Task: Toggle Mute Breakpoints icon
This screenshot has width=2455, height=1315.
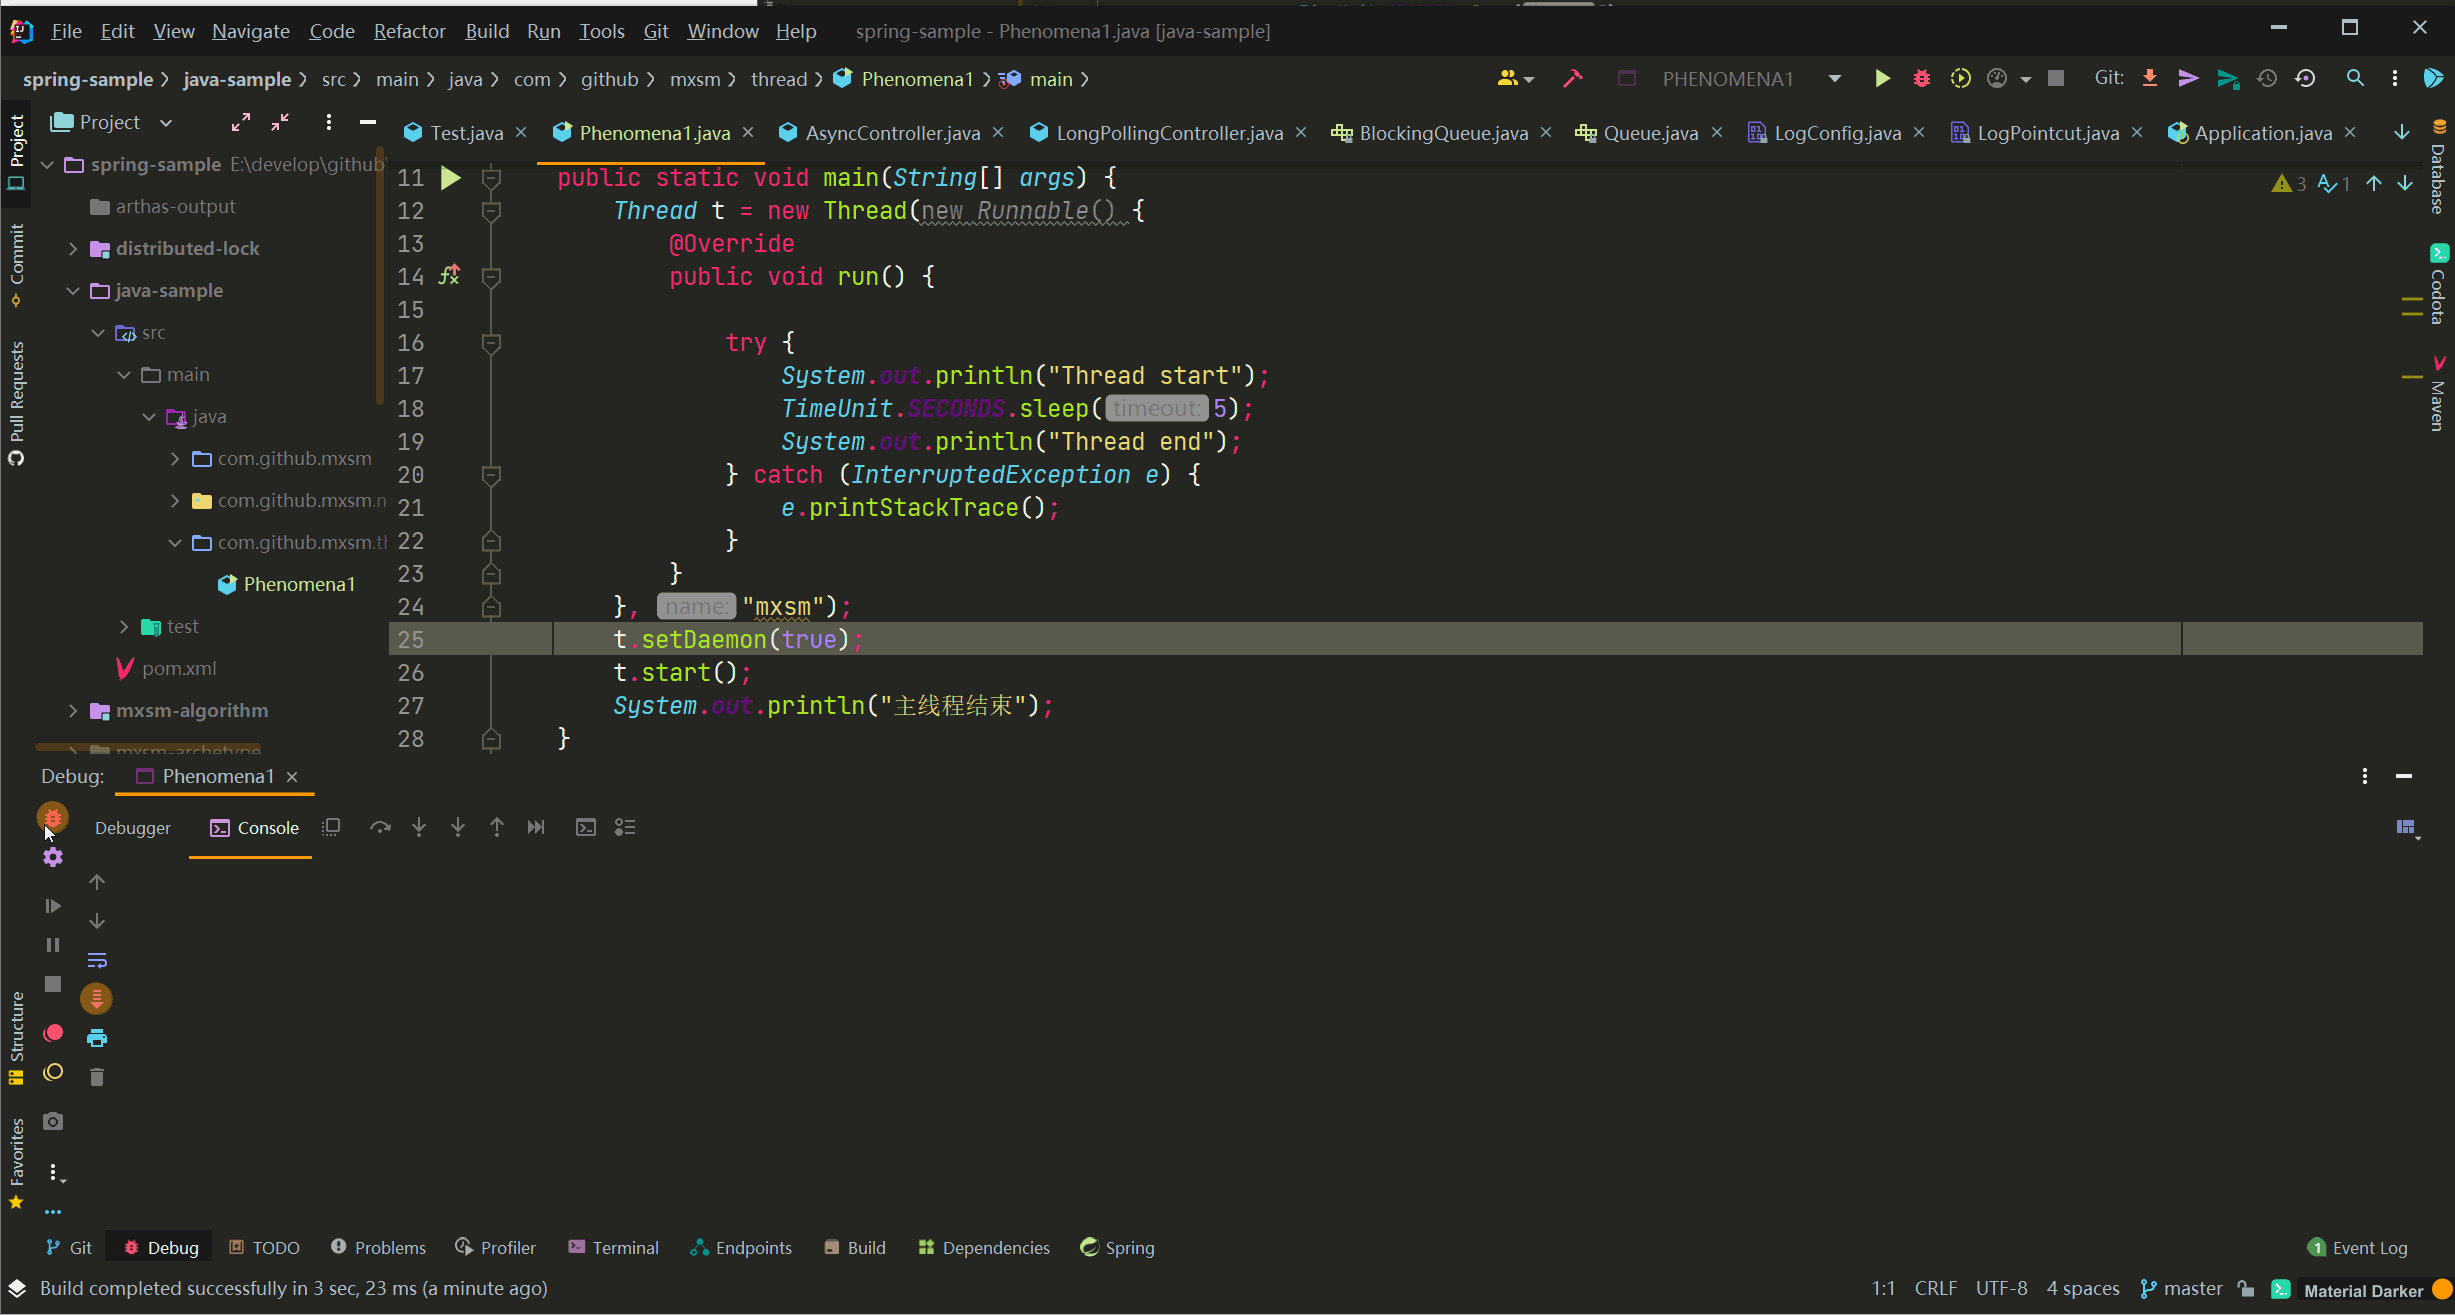Action: (x=53, y=1072)
